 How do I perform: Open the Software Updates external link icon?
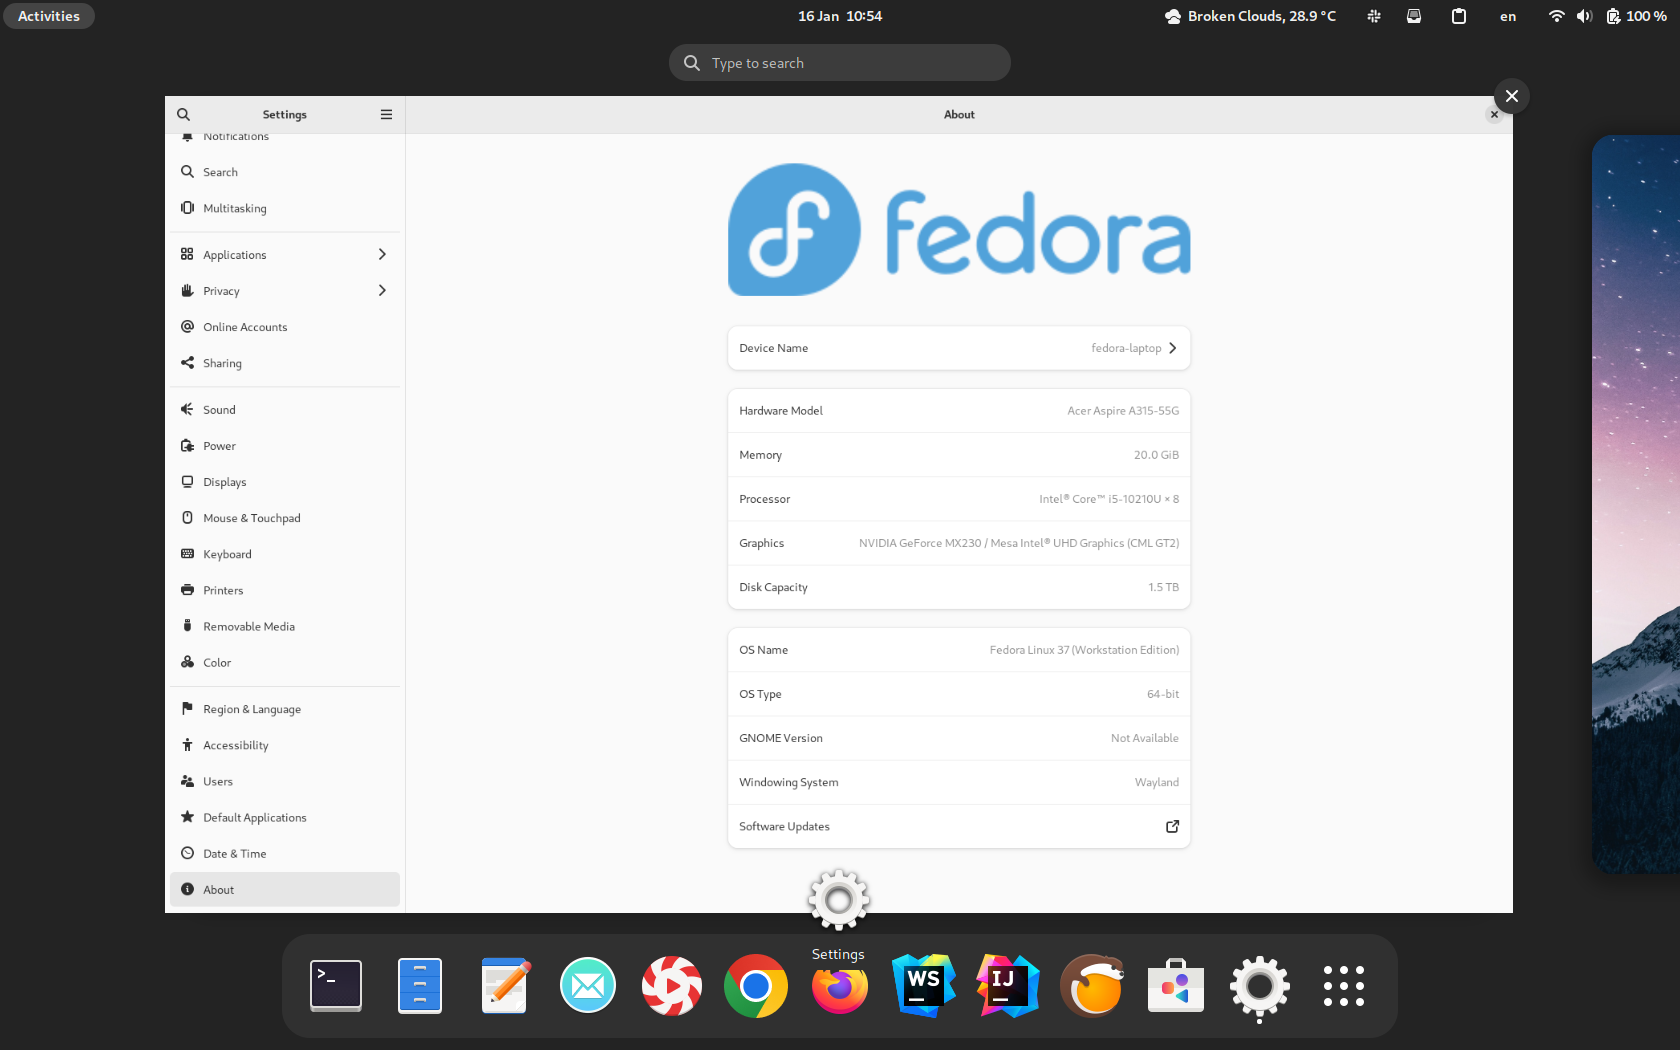pos(1172,827)
